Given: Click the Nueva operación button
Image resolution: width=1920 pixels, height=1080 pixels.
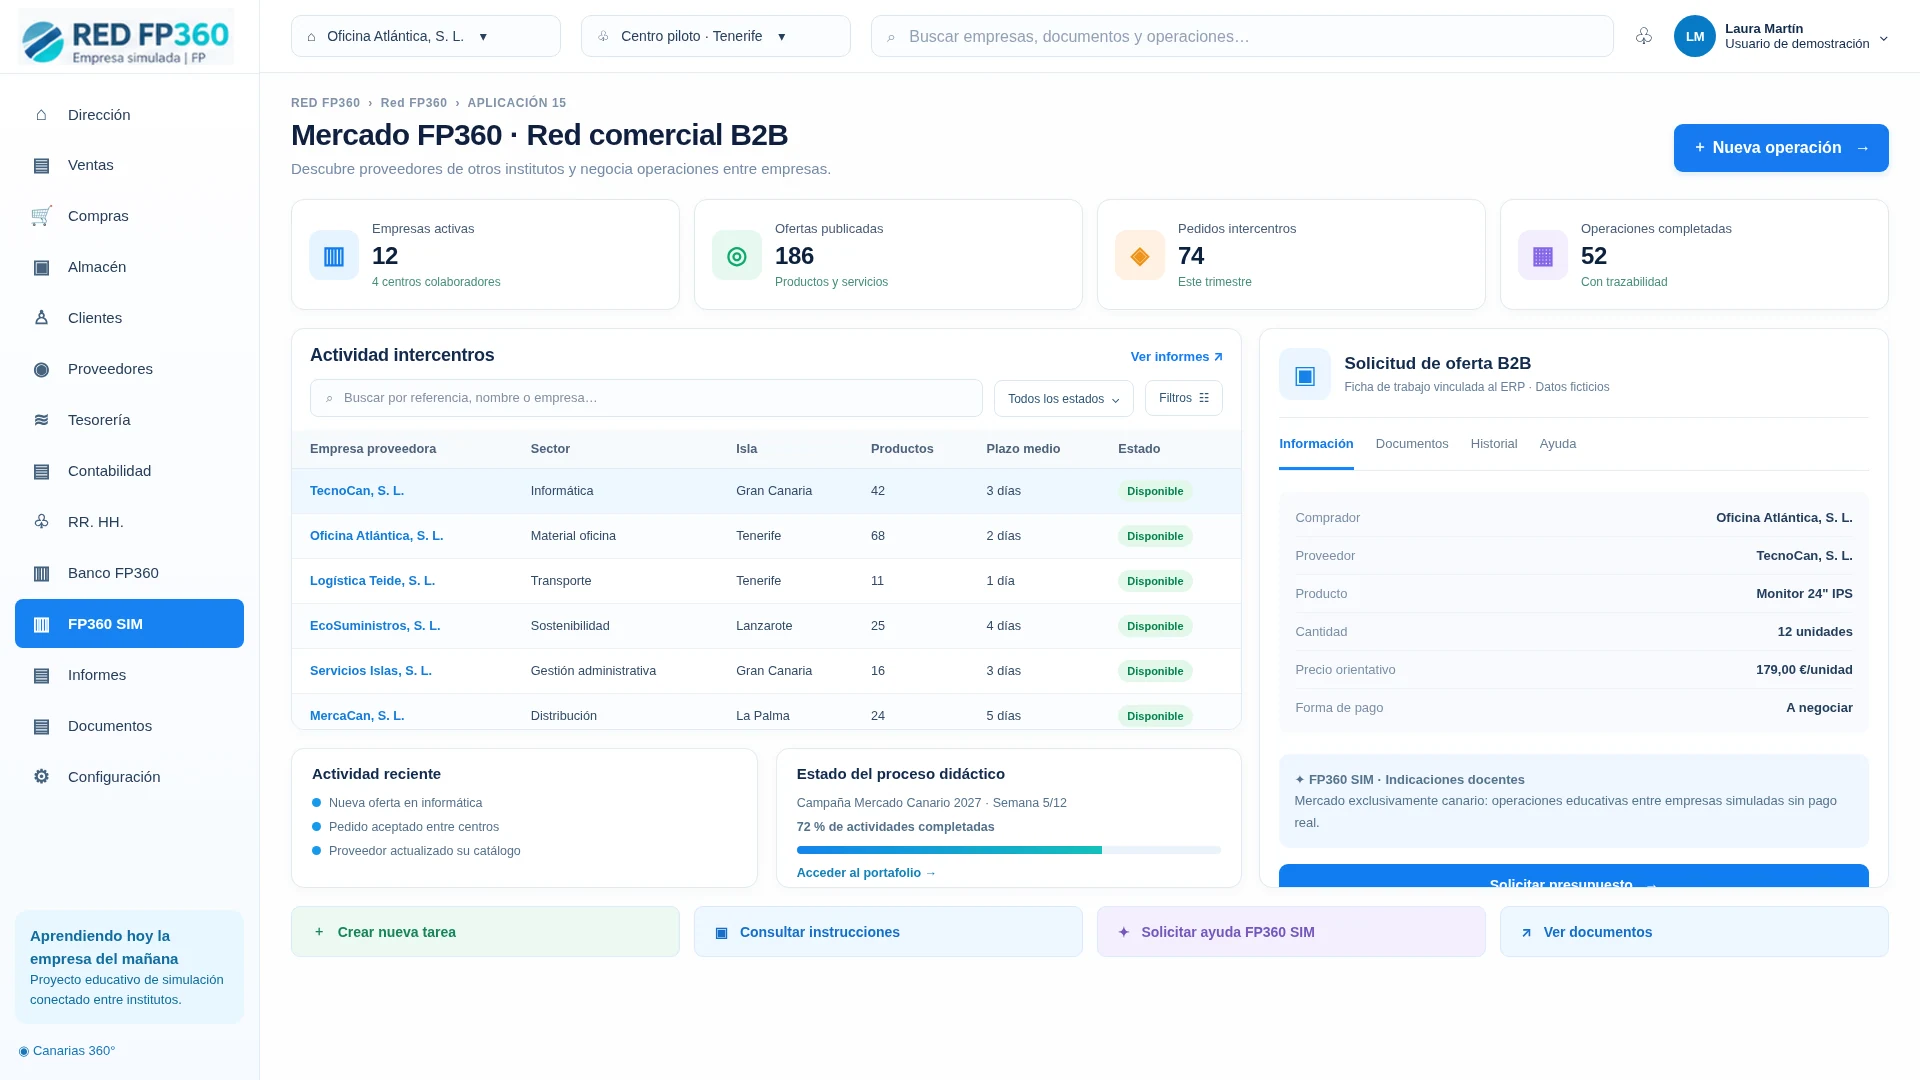Looking at the screenshot, I should coord(1781,148).
